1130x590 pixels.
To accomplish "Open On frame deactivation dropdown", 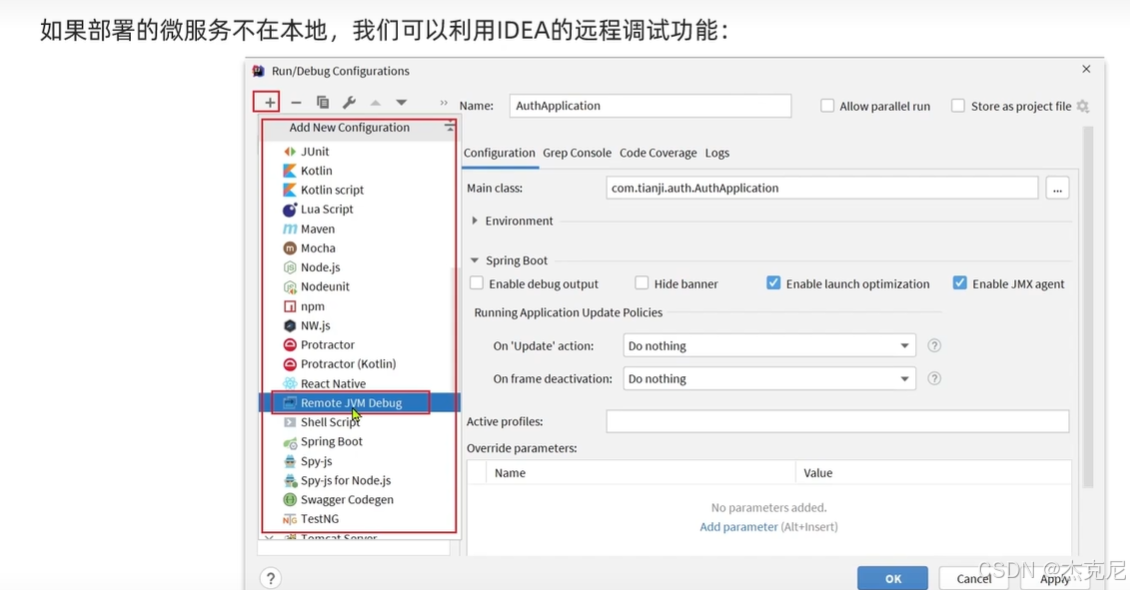I will [769, 379].
